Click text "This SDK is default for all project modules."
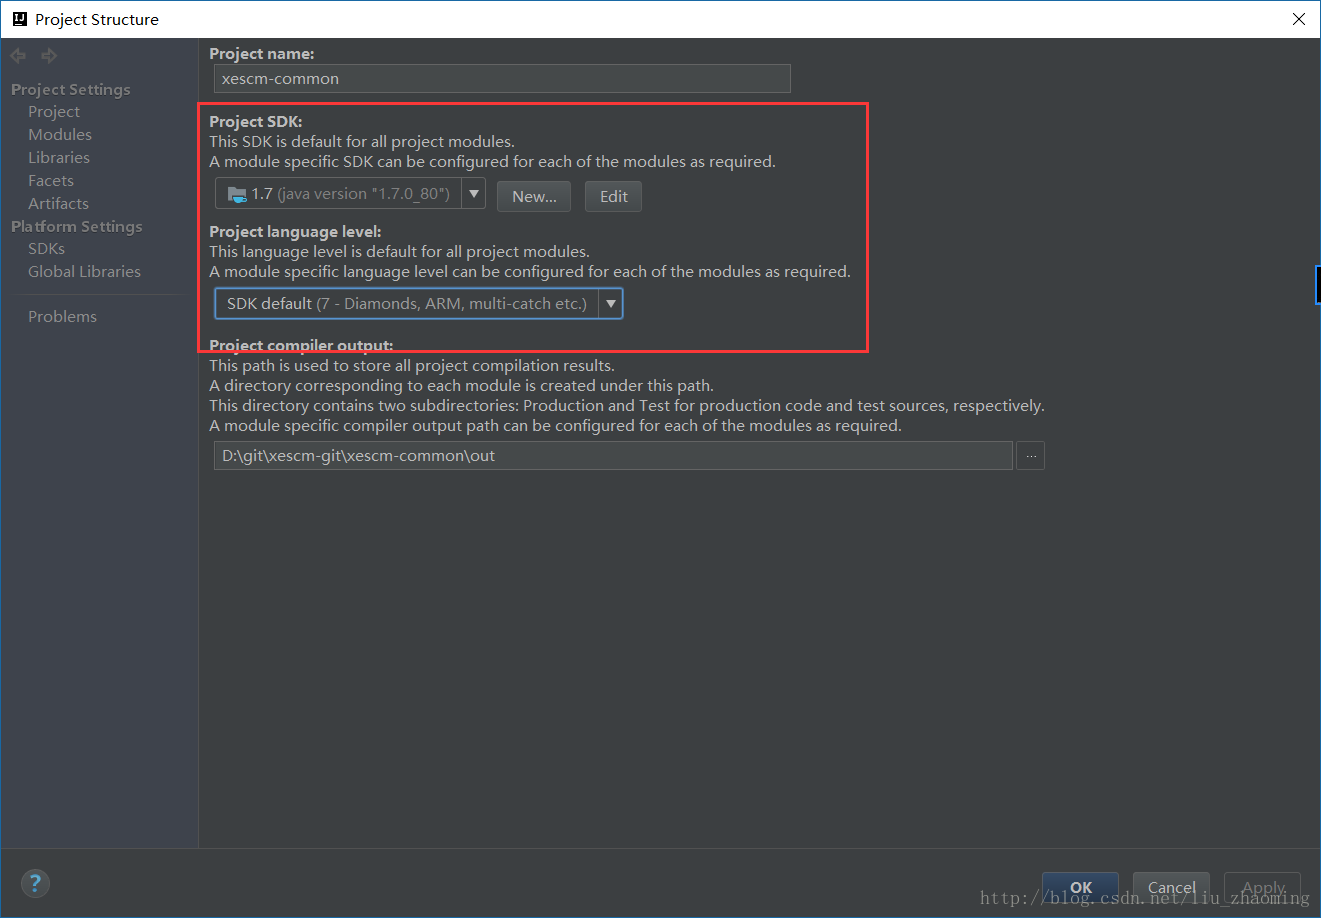 click(362, 142)
